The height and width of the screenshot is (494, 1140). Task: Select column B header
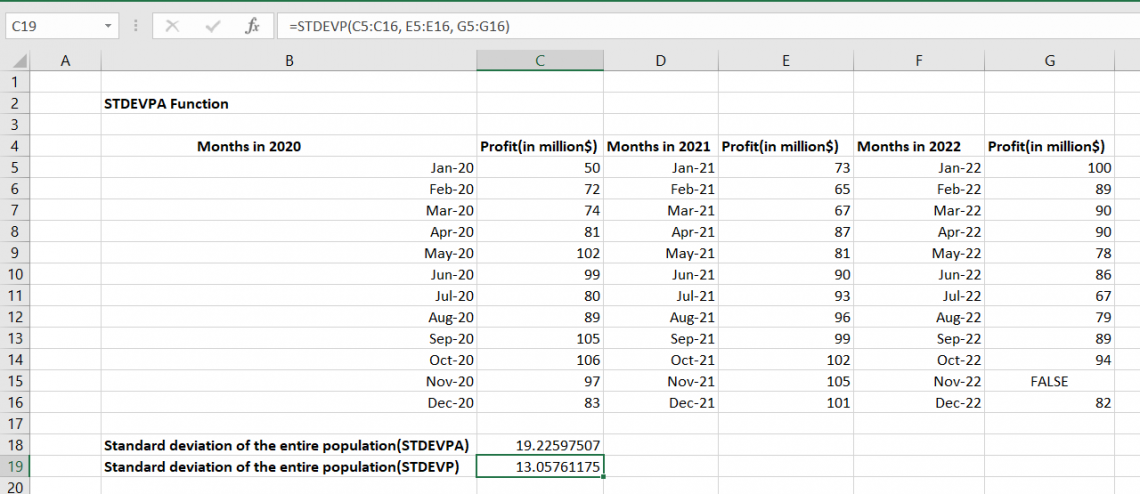(289, 61)
